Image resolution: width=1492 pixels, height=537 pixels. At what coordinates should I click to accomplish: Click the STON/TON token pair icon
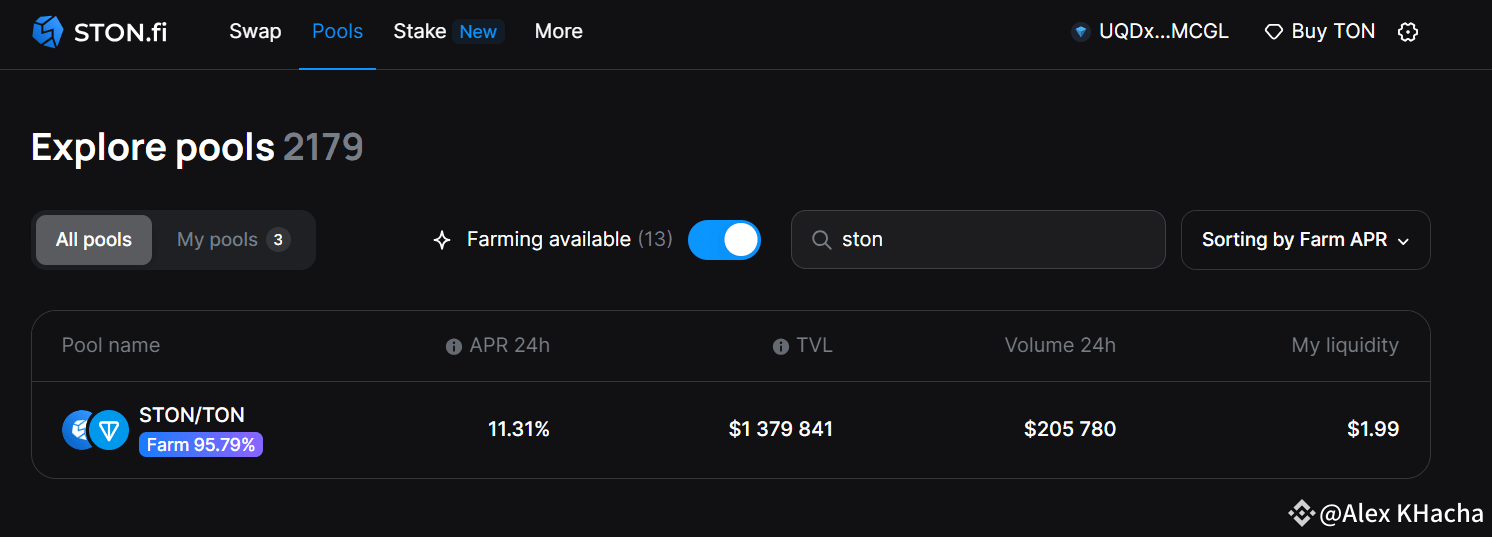pos(96,430)
